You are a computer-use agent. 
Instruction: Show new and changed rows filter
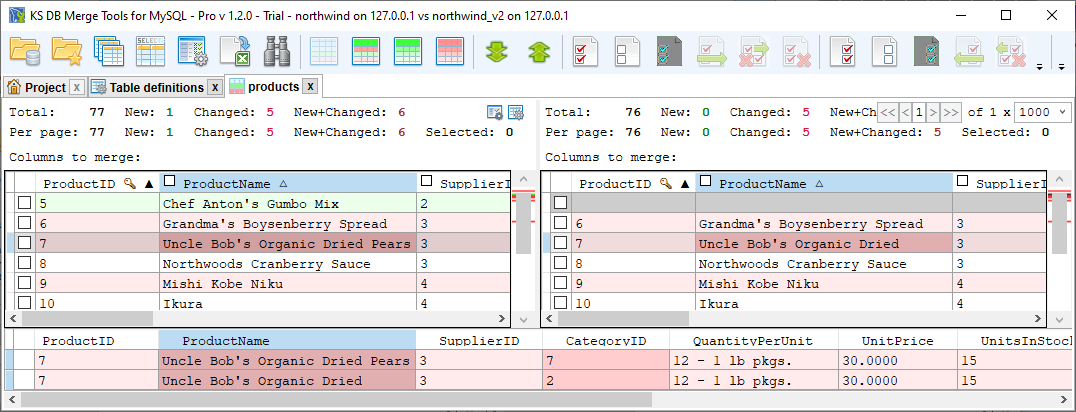point(366,52)
